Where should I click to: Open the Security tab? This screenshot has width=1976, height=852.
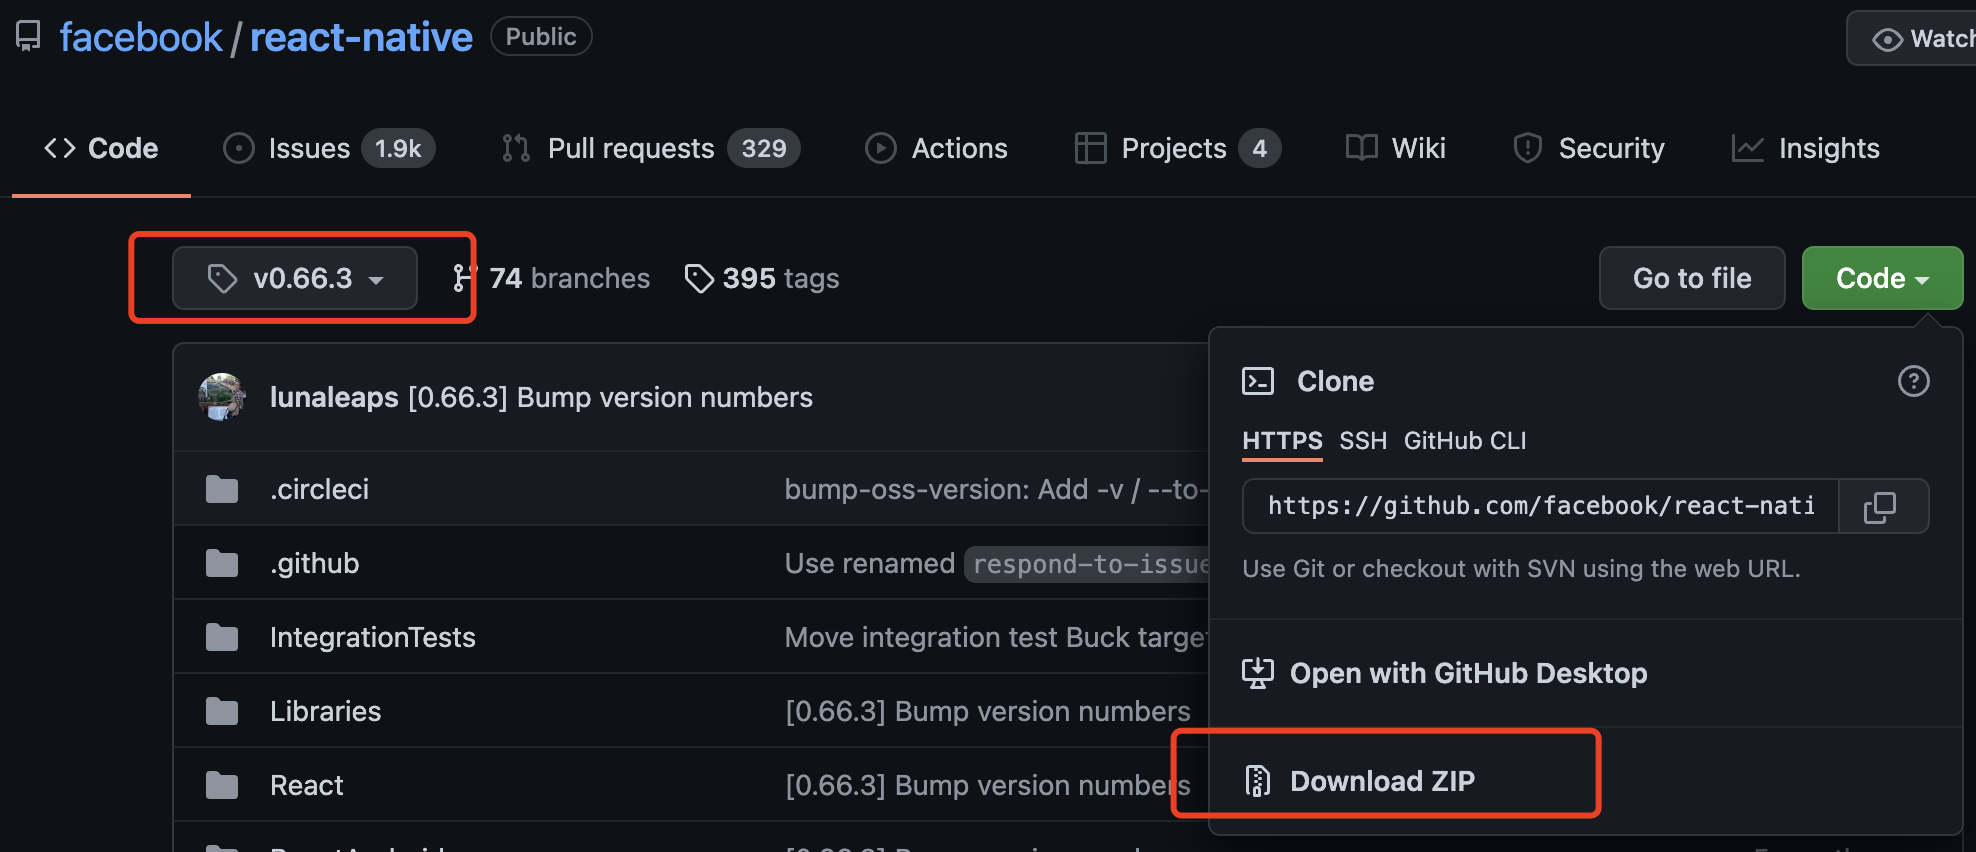(1588, 148)
